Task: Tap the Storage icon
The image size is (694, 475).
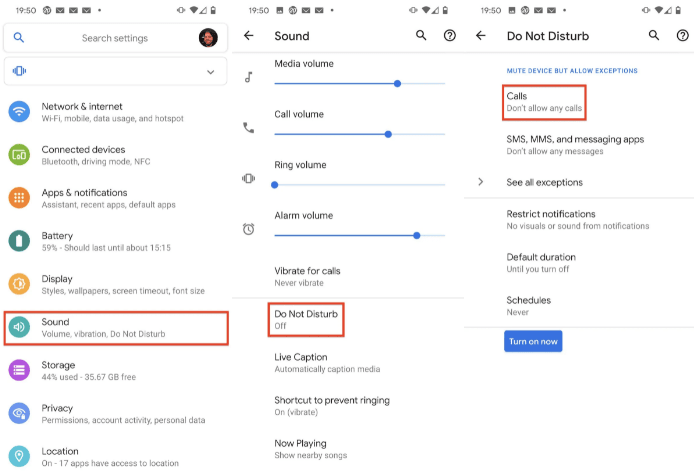Action: pyautogui.click(x=19, y=370)
